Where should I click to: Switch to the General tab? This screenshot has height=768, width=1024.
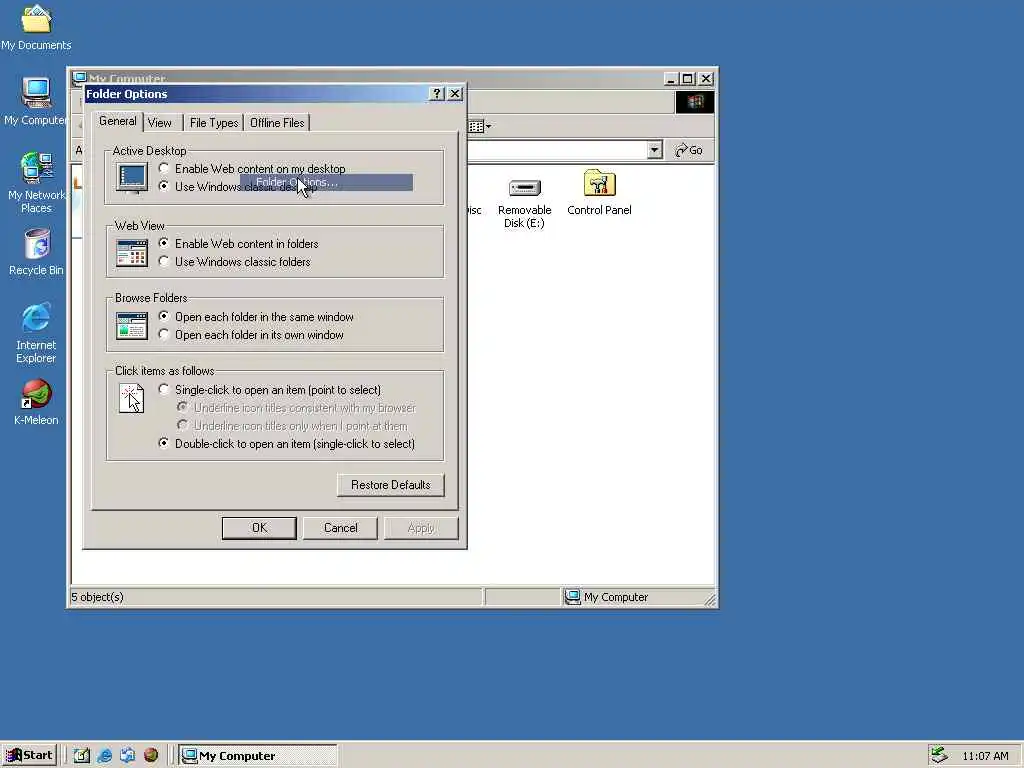[x=118, y=121]
